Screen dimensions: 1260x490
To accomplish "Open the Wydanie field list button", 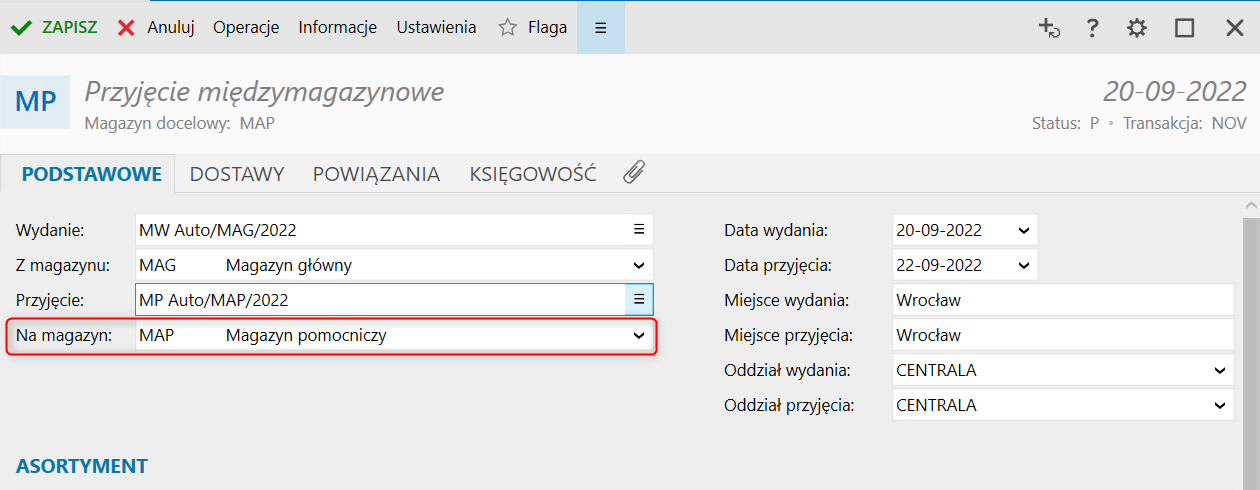I will pos(639,230).
